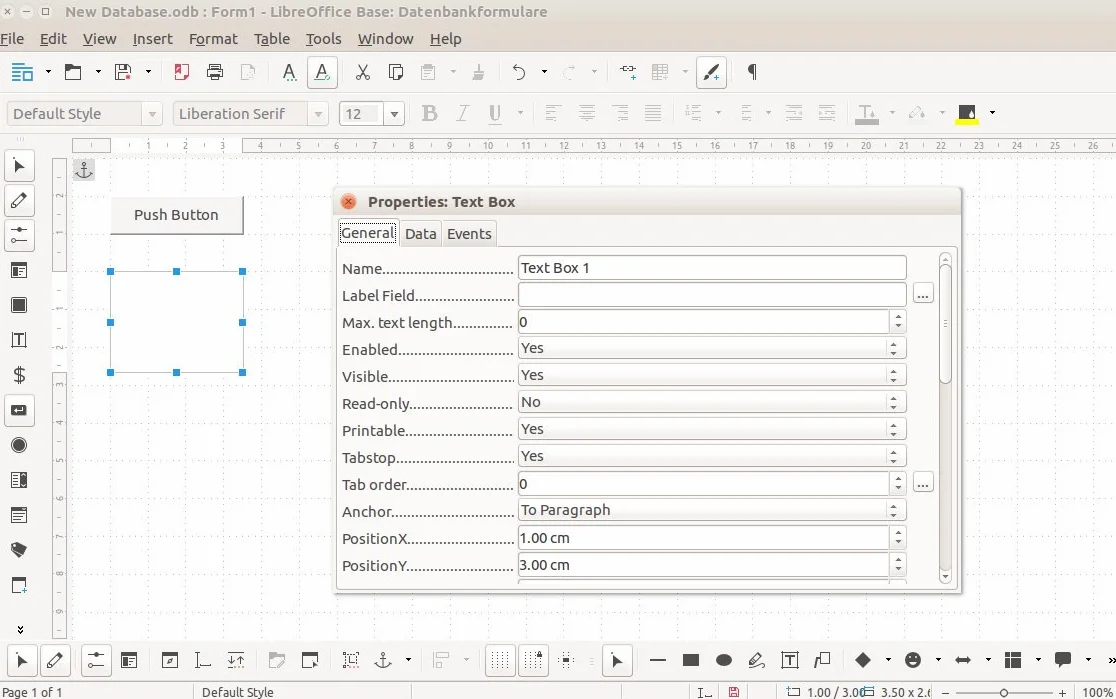
Task: Click the Label Field ellipsis button
Action: 923,294
